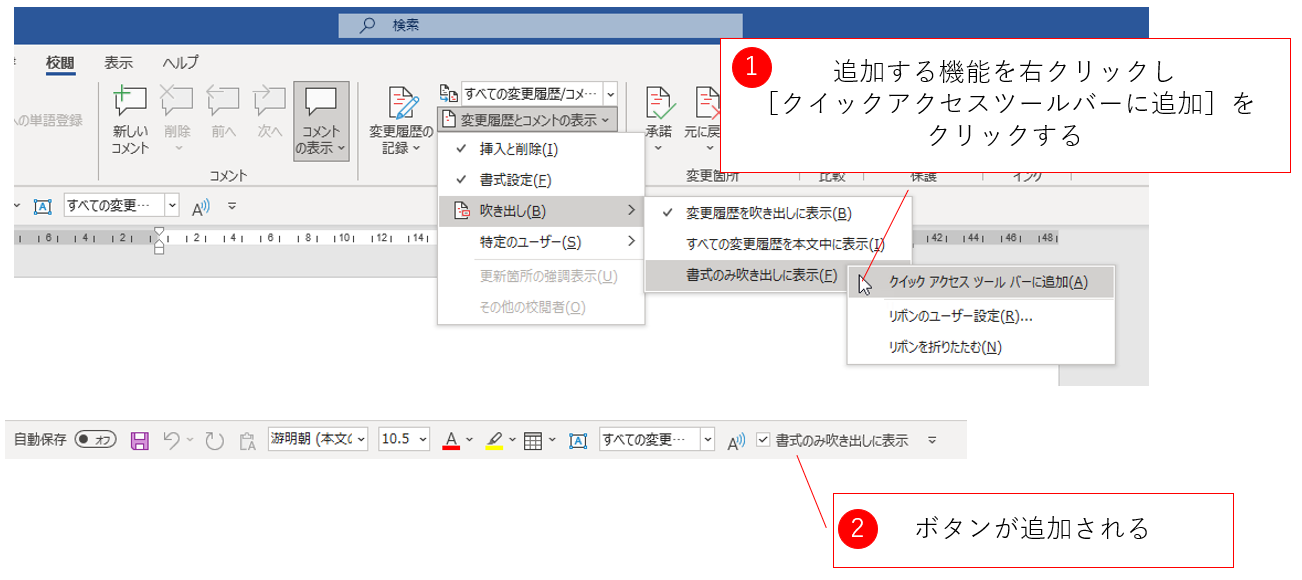
Task: Click the New Comment (新しいコメント) icon
Action: tap(130, 102)
